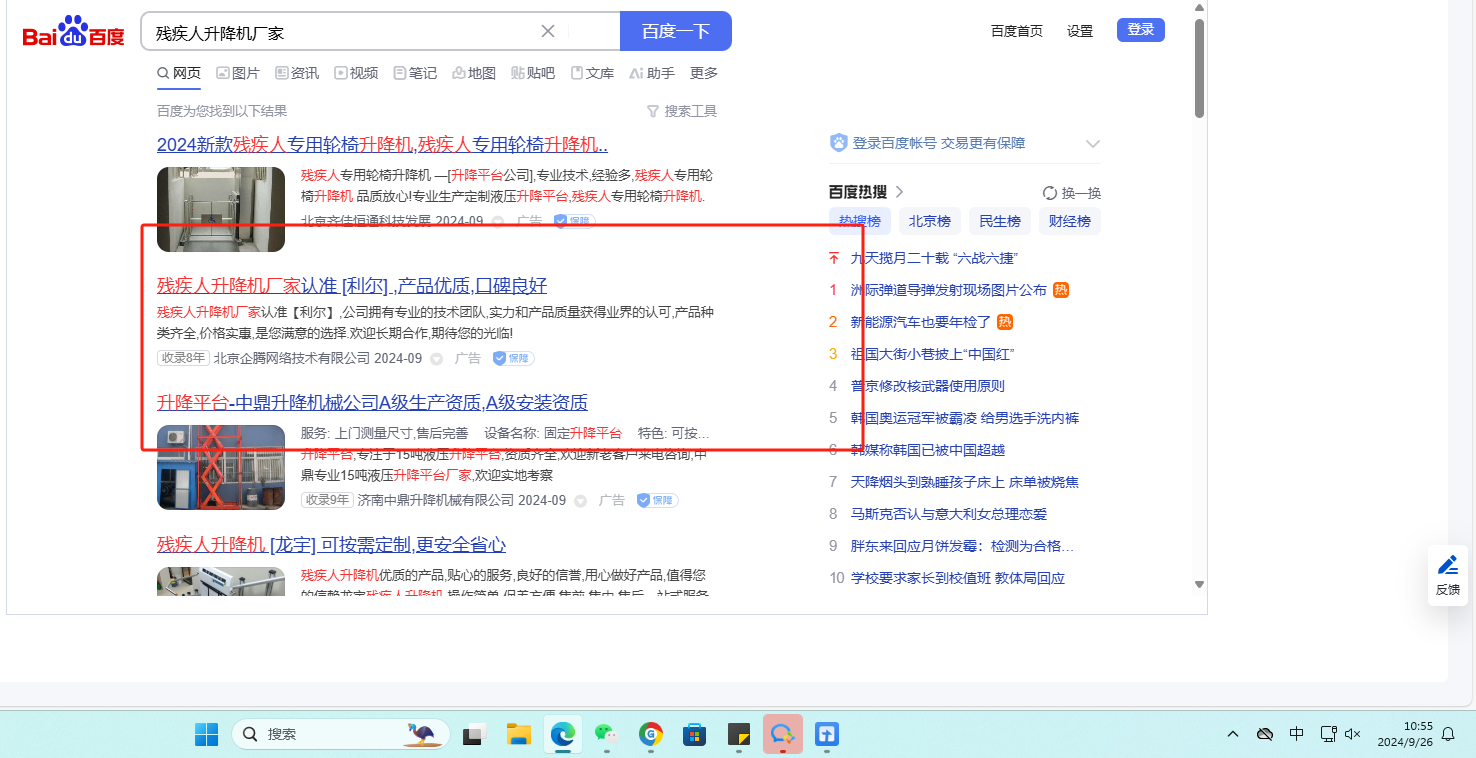Switch to the 图片 search tab
The width and height of the screenshot is (1476, 758).
[237, 73]
